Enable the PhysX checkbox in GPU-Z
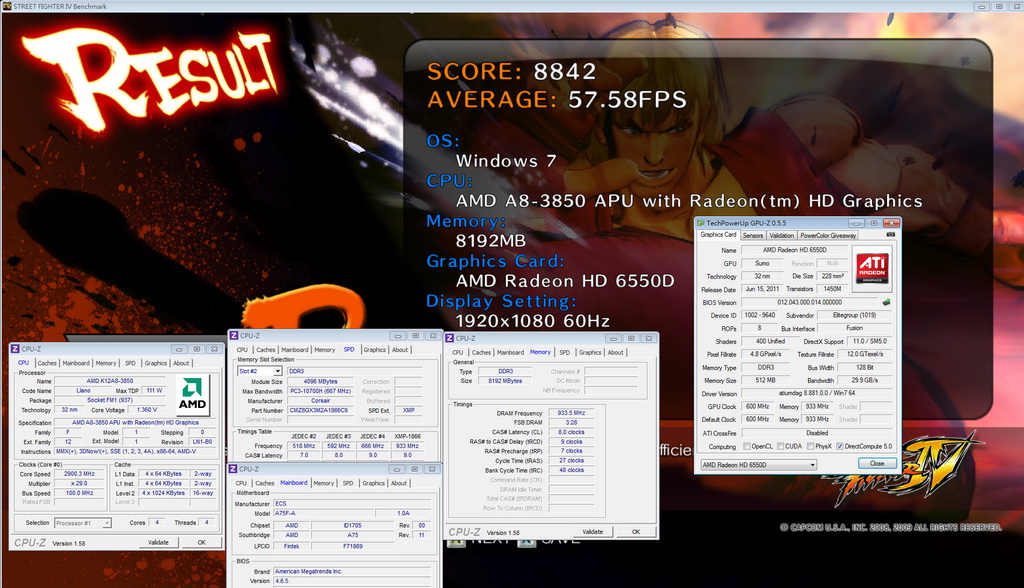1024x588 pixels. pyautogui.click(x=810, y=446)
